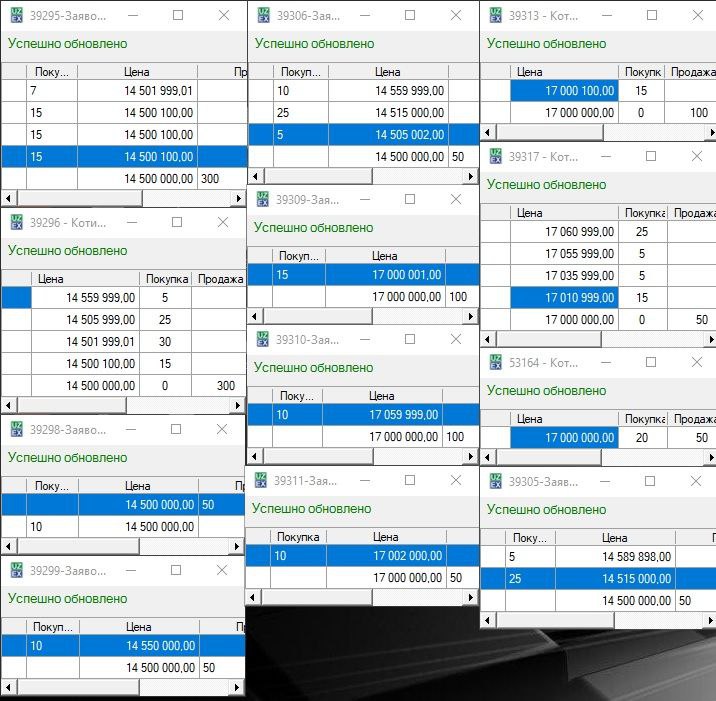Click the UZEX icon of window 39310
Image resolution: width=716 pixels, height=701 pixels.
[x=262, y=339]
